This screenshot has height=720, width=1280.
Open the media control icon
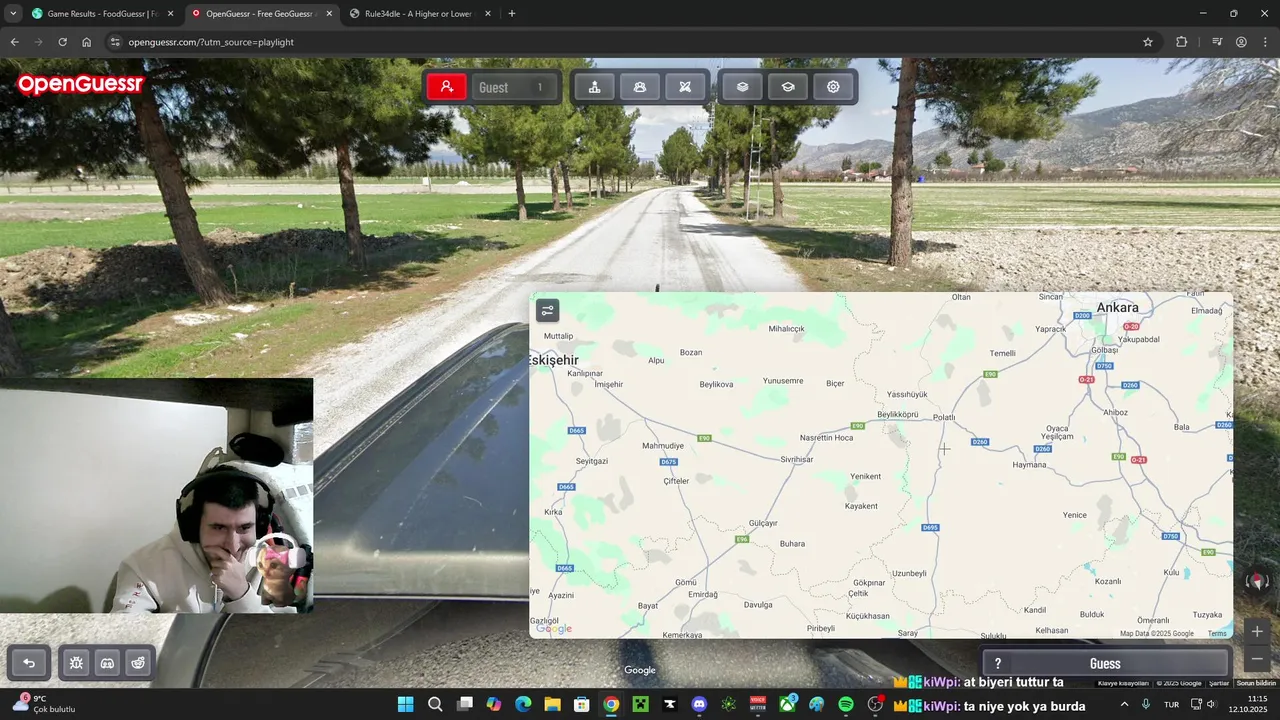[1217, 42]
